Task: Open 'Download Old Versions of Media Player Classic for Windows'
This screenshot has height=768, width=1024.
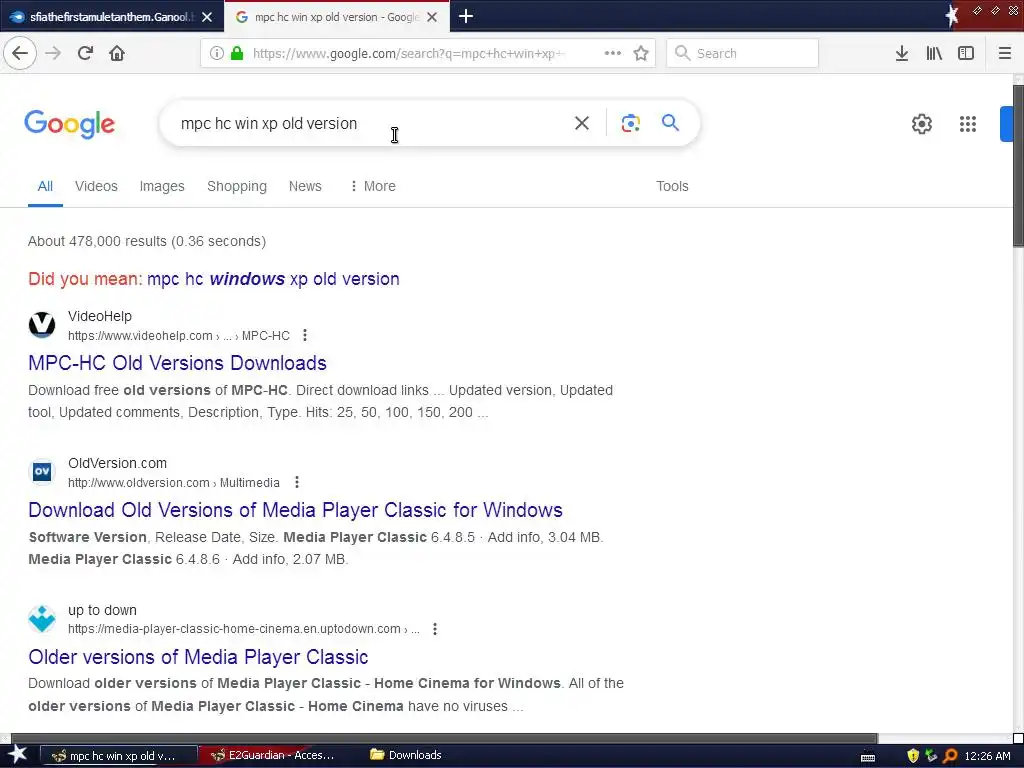Action: 295,510
